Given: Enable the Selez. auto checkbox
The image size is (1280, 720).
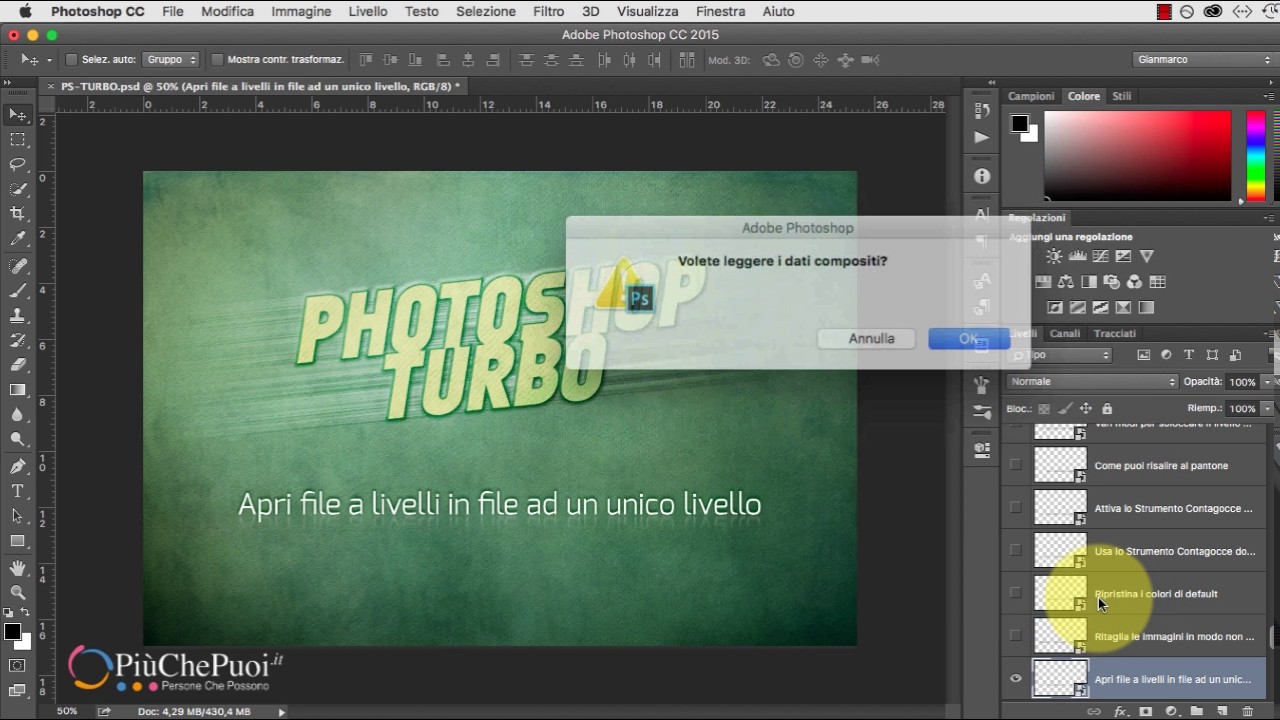Looking at the screenshot, I should click(x=71, y=60).
